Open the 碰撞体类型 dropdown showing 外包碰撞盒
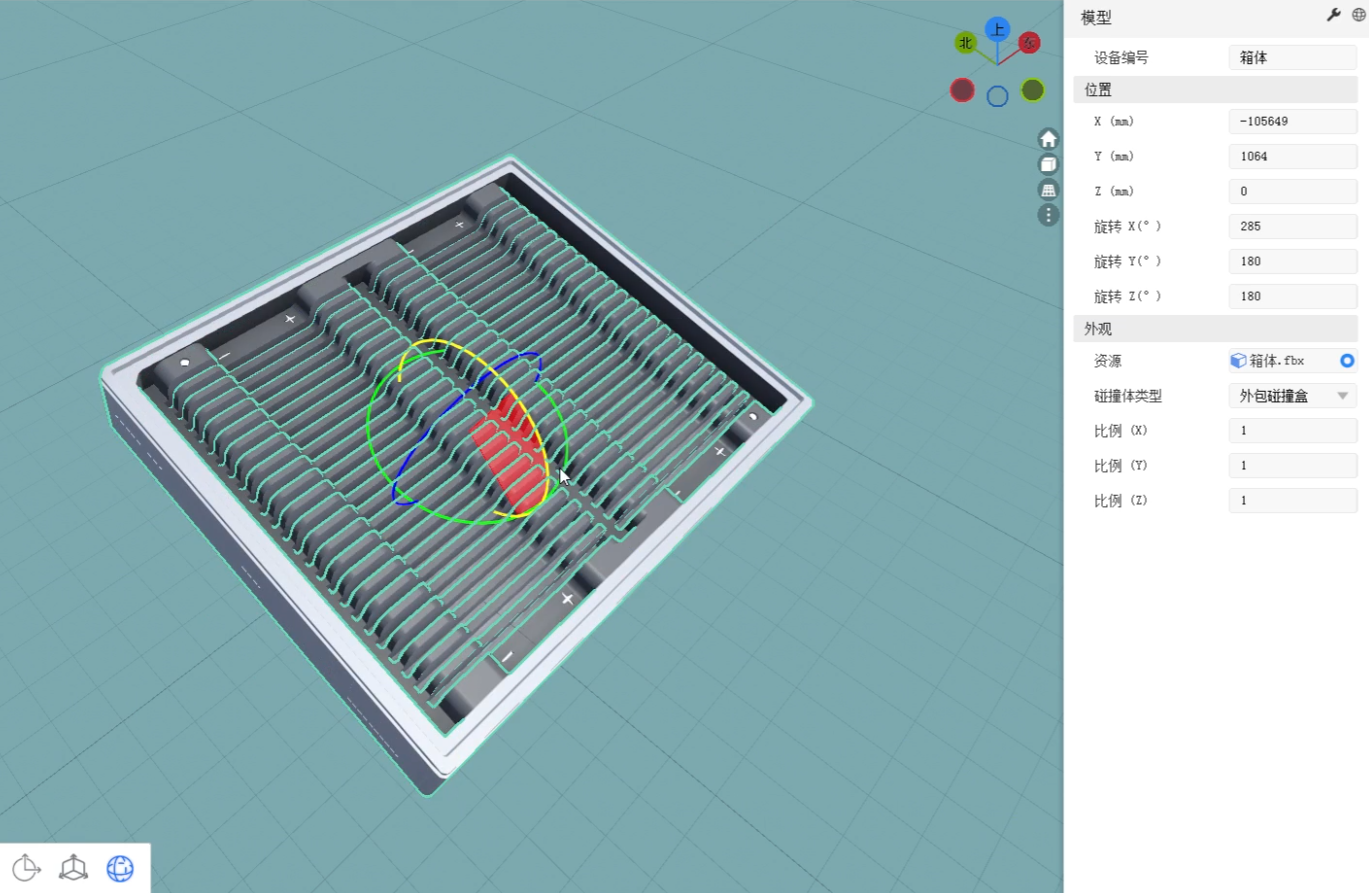Screen dimensions: 1369x893 (1293, 396)
